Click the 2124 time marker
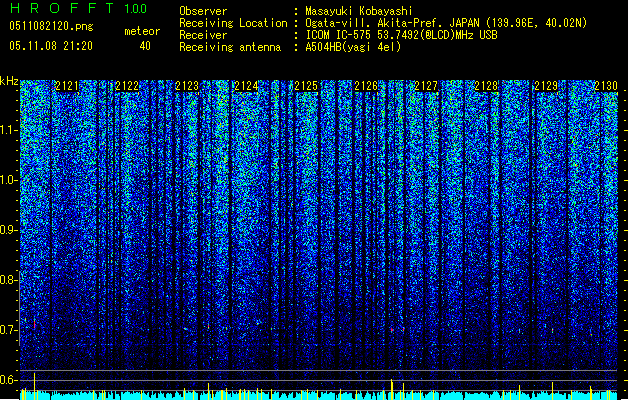This screenshot has height=400, width=629. [246, 86]
